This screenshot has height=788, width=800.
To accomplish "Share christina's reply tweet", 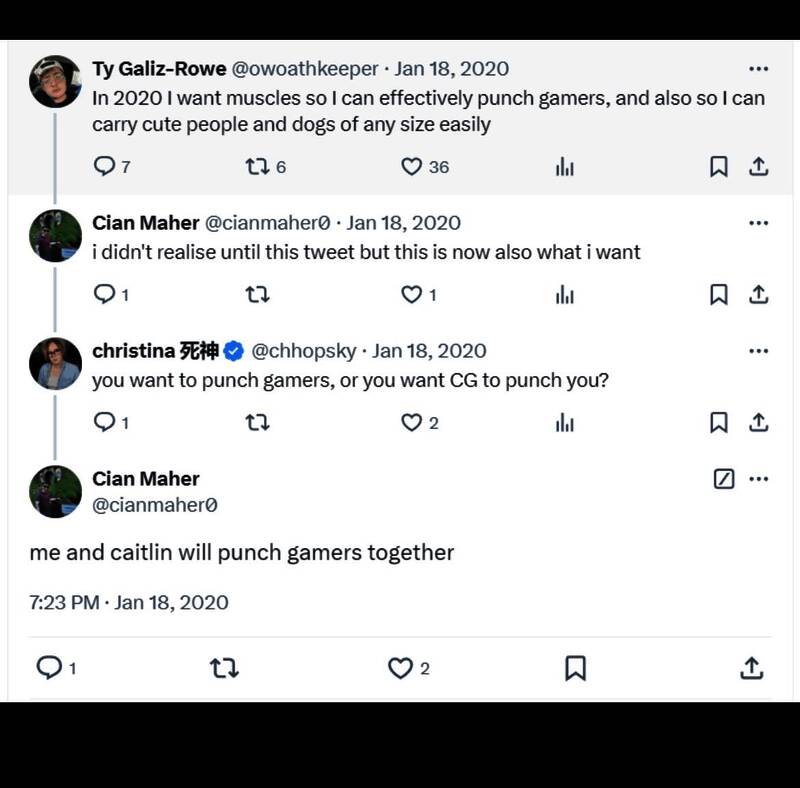I will pos(758,423).
